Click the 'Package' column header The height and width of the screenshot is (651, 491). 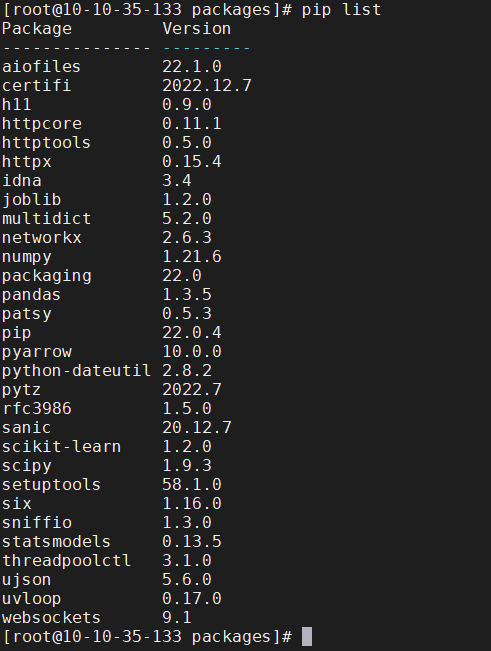tap(37, 29)
